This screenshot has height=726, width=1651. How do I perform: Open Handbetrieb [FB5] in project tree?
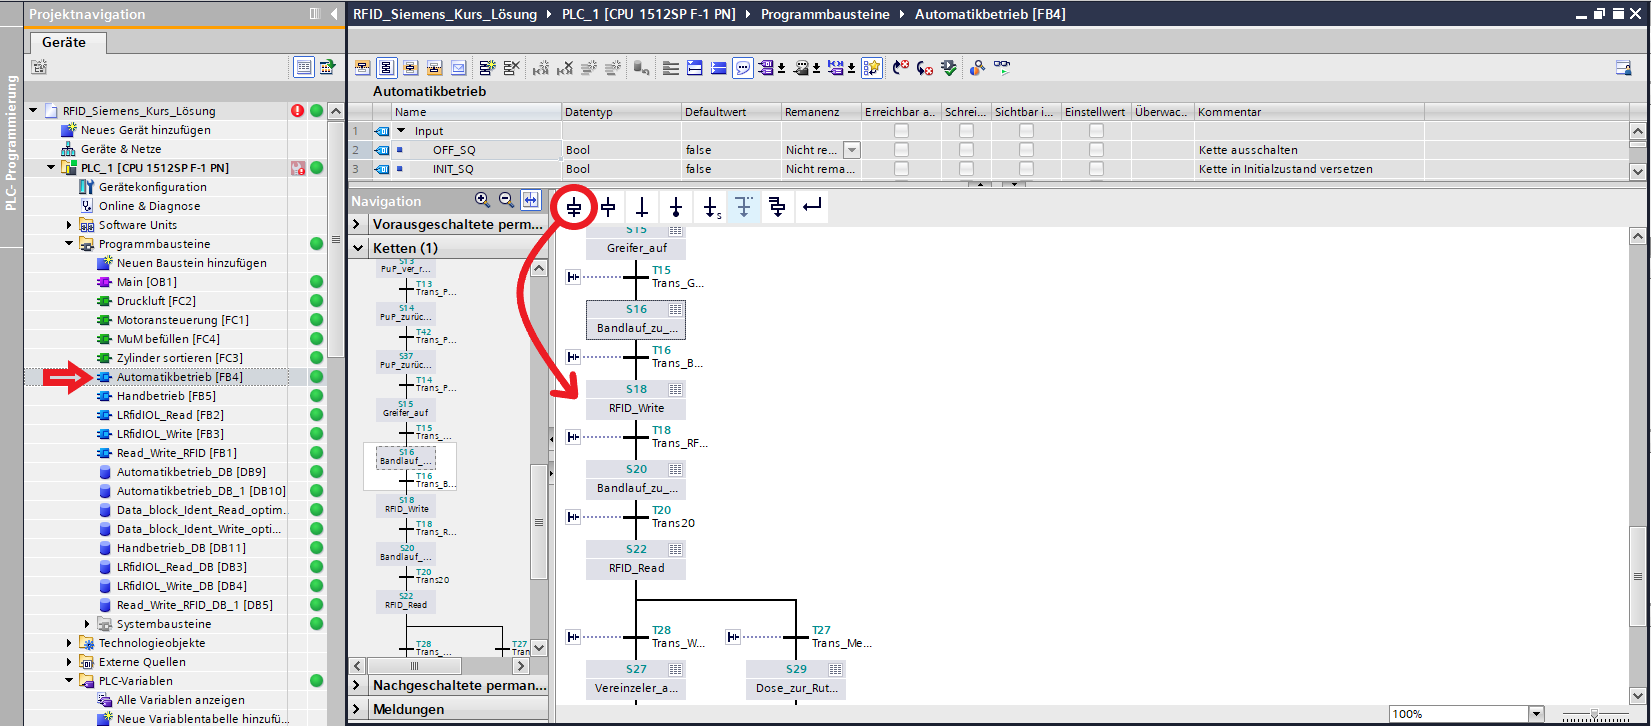pos(166,396)
